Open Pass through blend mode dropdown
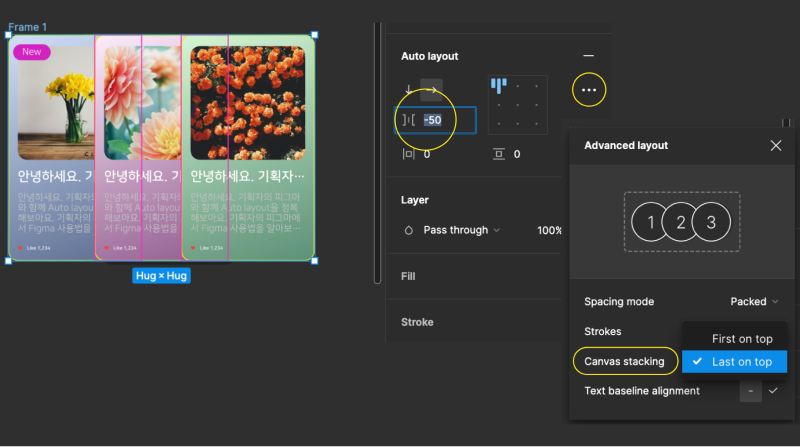The width and height of the screenshot is (800, 447). 461,230
